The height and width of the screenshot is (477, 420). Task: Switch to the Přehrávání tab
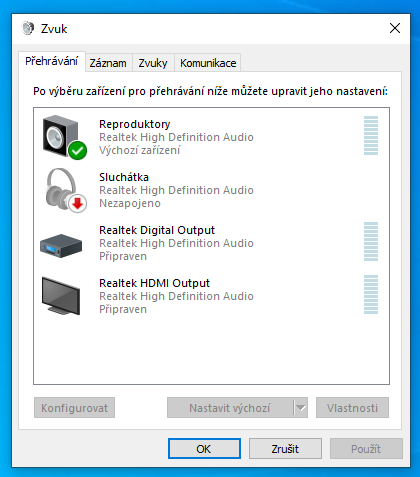coord(52,61)
